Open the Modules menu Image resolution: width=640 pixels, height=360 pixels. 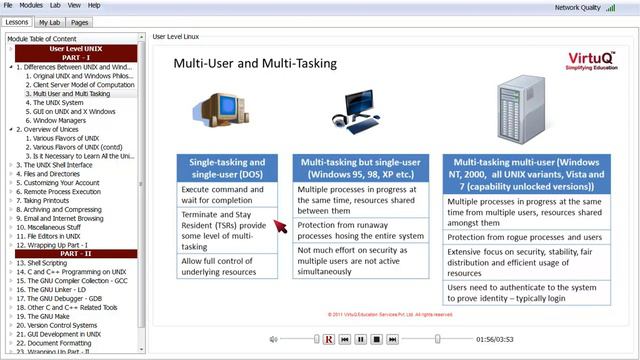[x=31, y=5]
